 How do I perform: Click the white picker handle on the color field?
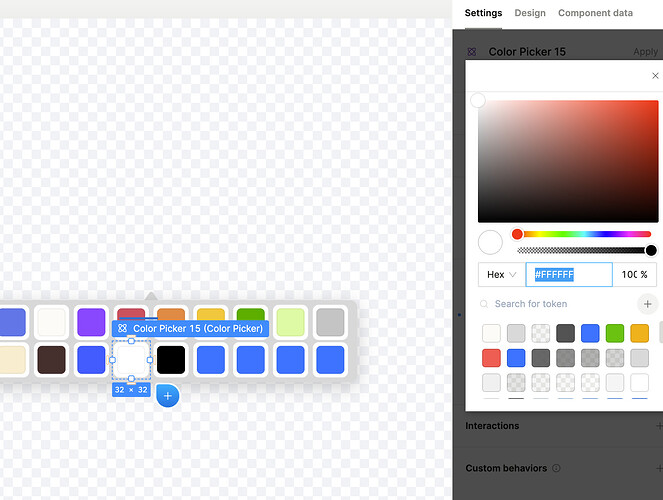(x=478, y=100)
